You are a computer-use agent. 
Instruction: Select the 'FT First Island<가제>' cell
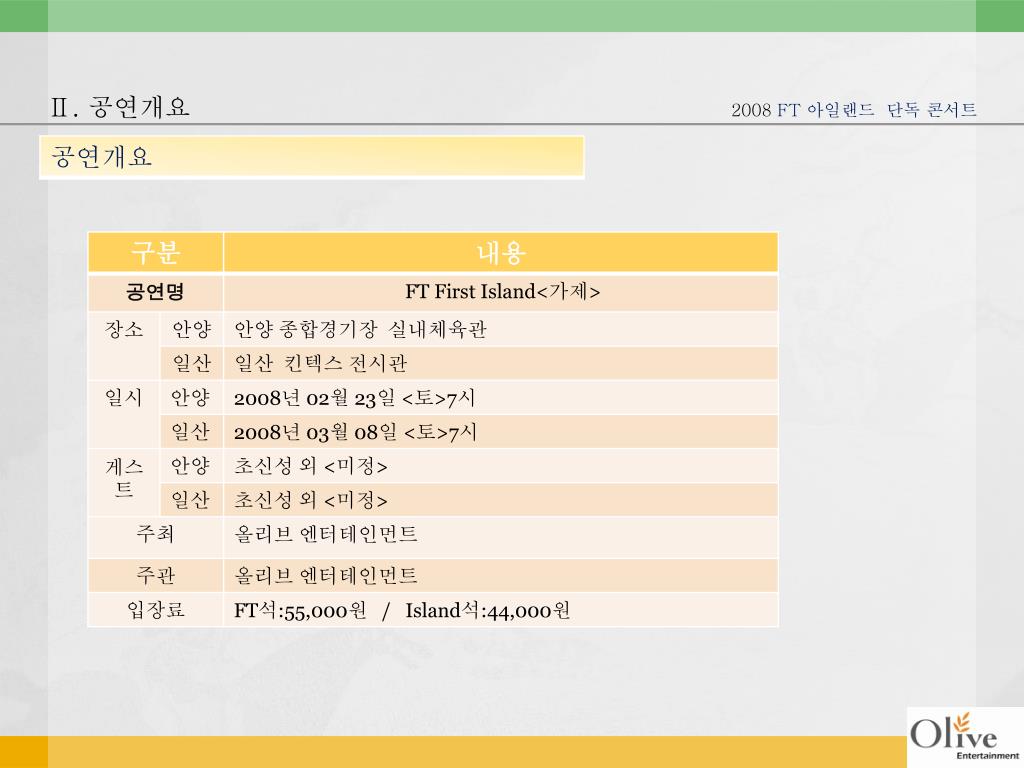[501, 292]
